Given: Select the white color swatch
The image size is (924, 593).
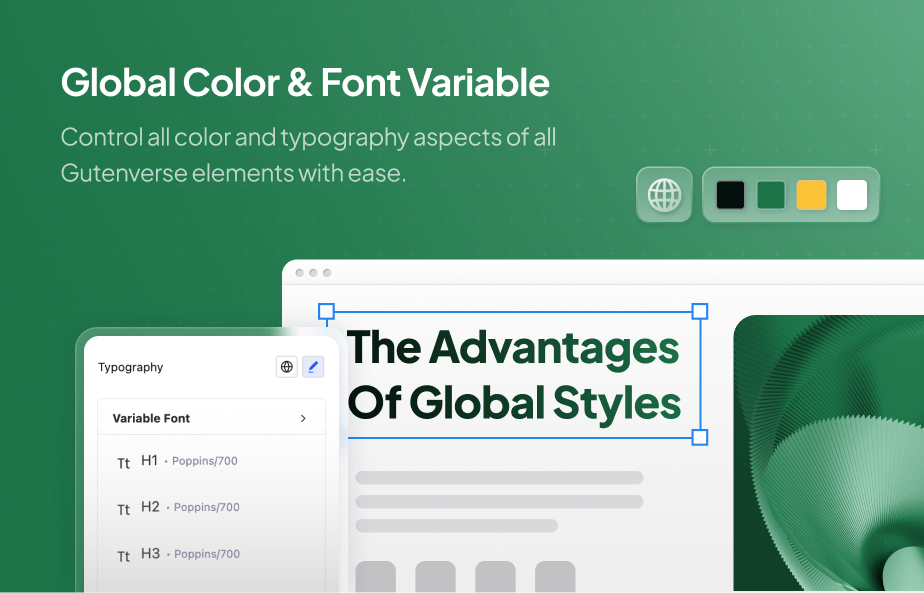Looking at the screenshot, I should coord(852,195).
